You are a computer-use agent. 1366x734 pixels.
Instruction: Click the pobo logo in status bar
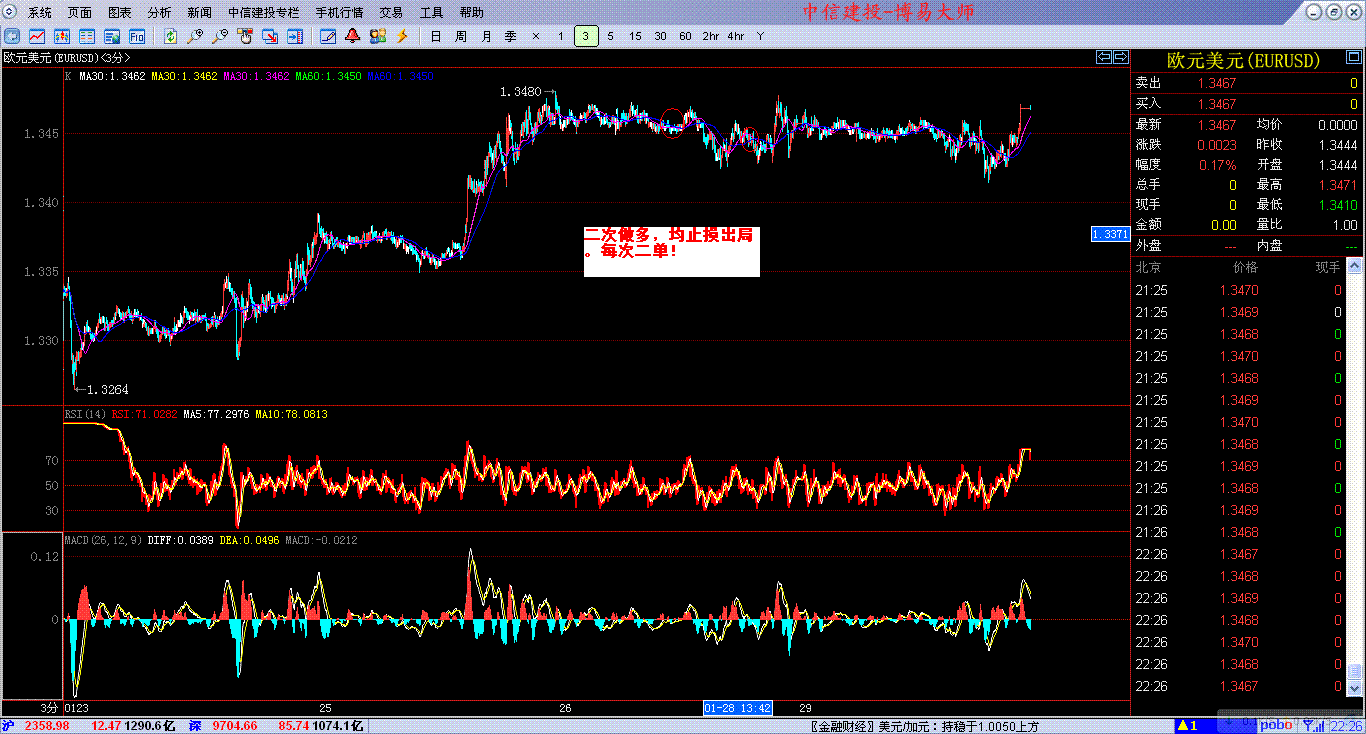click(1276, 725)
